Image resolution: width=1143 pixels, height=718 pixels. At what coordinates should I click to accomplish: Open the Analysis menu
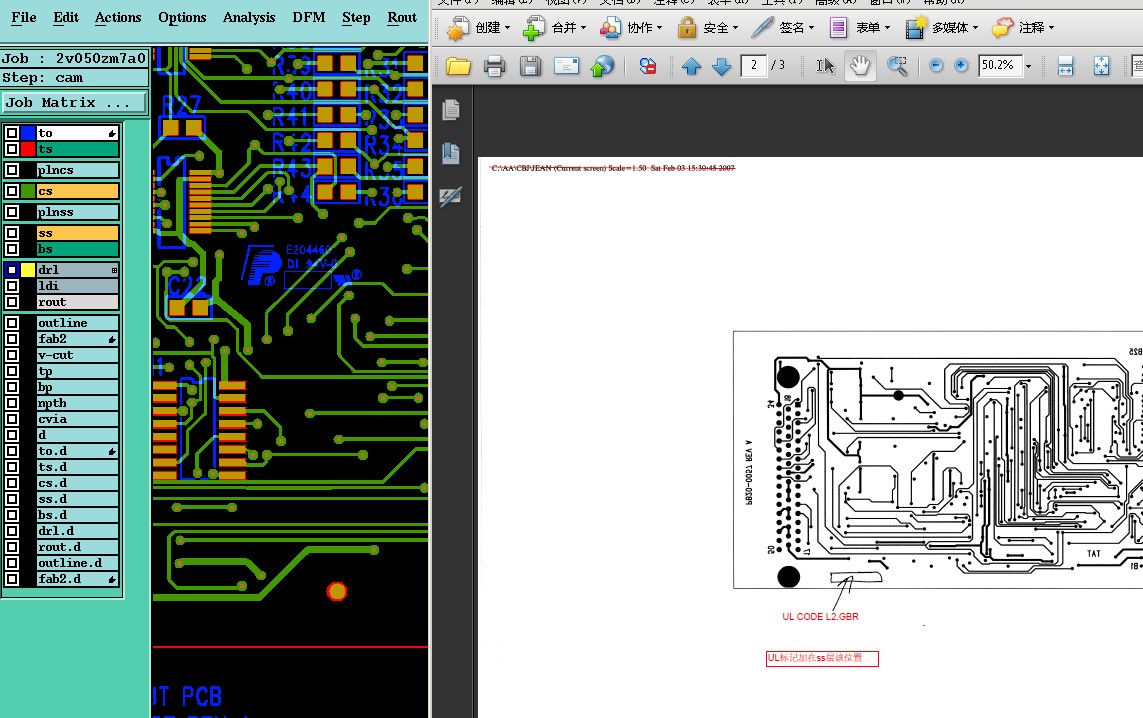point(249,17)
